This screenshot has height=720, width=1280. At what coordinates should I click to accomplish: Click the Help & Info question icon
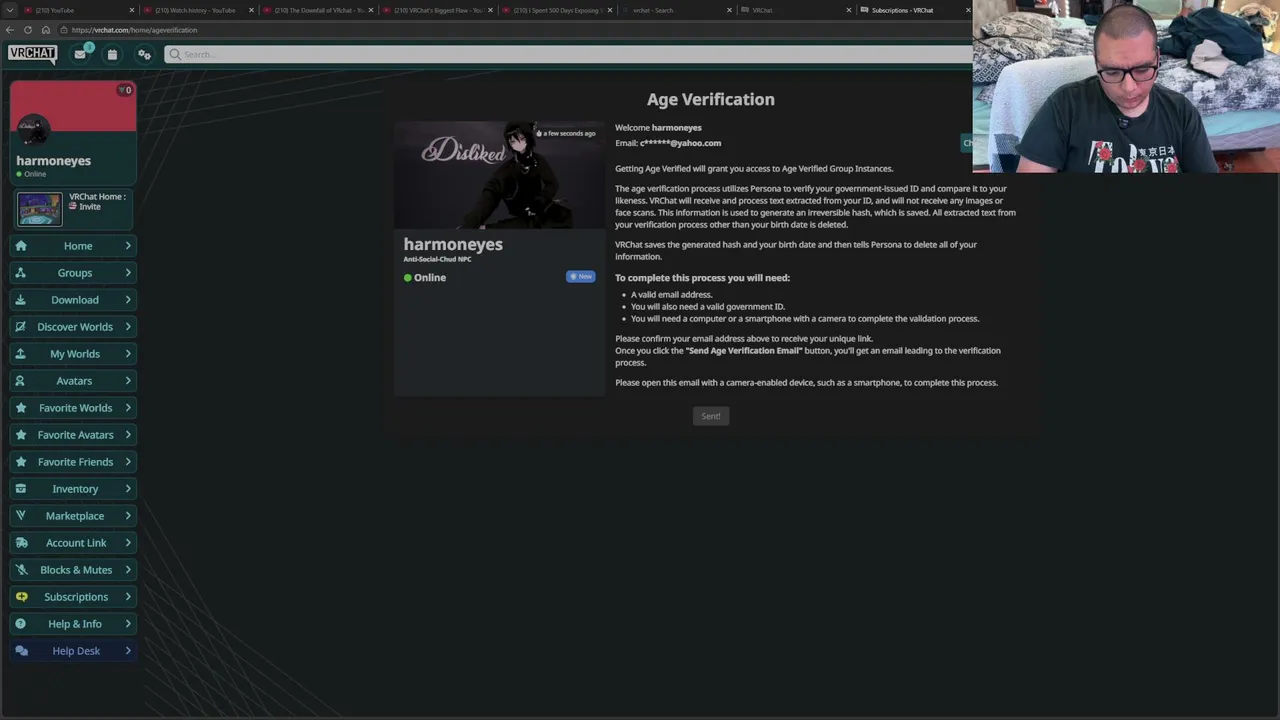21,624
